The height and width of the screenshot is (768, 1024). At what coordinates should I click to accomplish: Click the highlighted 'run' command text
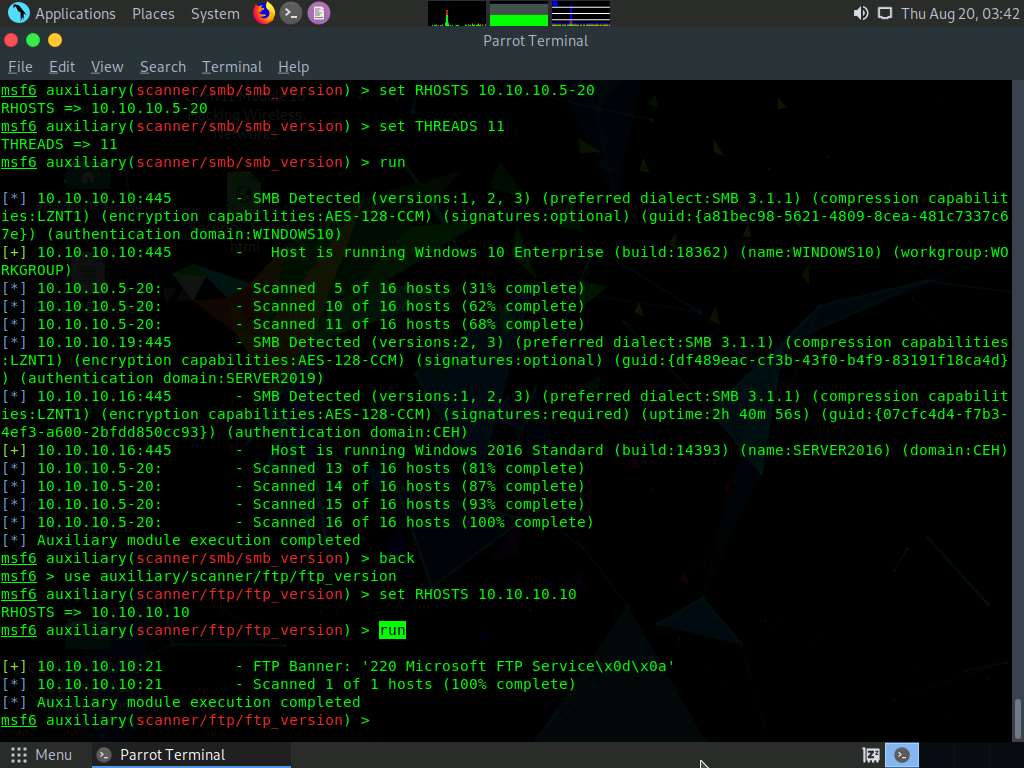coord(392,630)
